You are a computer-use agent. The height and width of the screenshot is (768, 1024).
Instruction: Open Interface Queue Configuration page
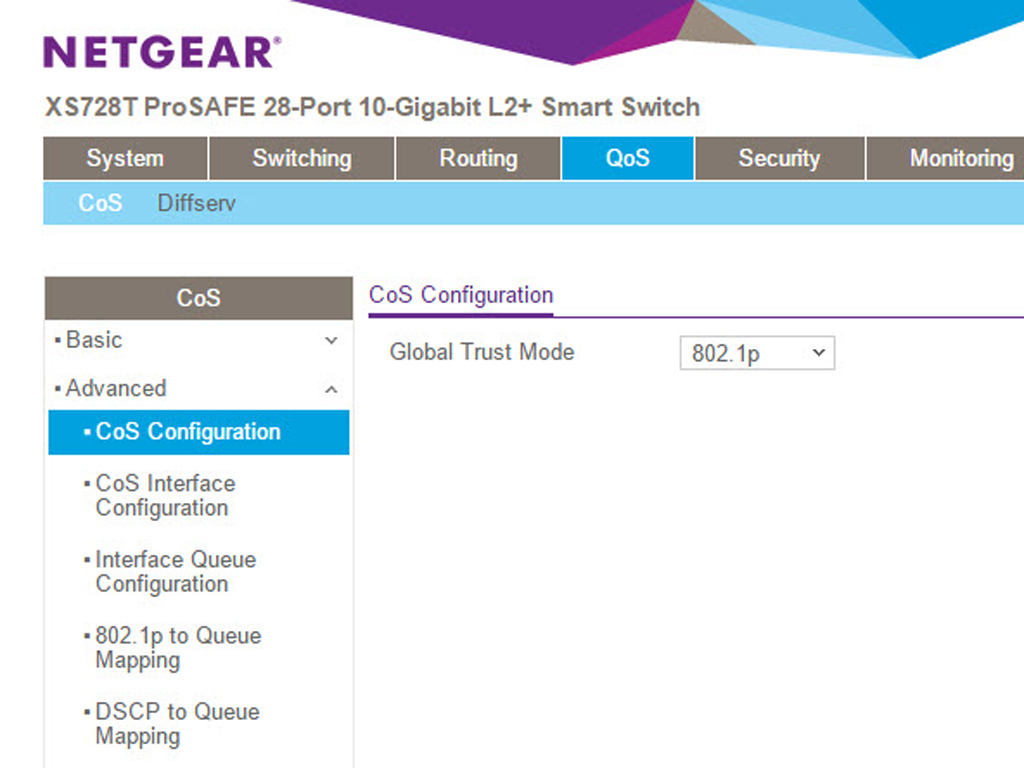pos(176,571)
